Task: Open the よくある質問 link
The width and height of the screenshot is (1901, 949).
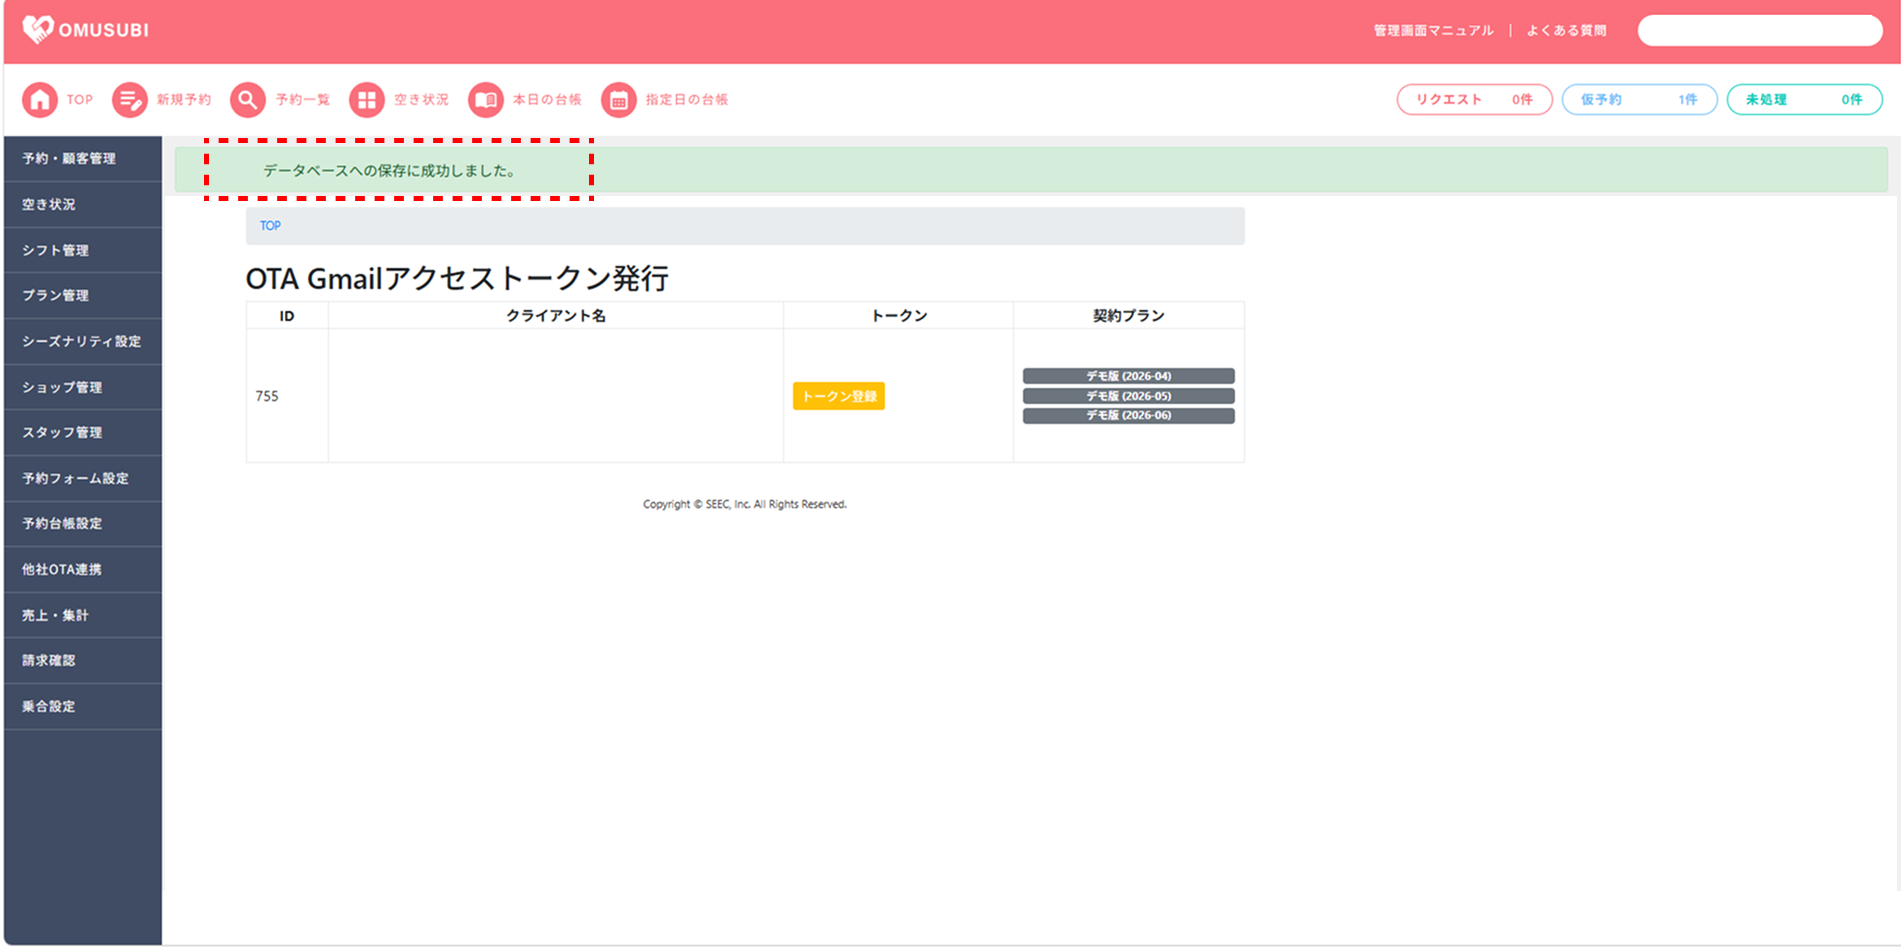Action: 1566,31
